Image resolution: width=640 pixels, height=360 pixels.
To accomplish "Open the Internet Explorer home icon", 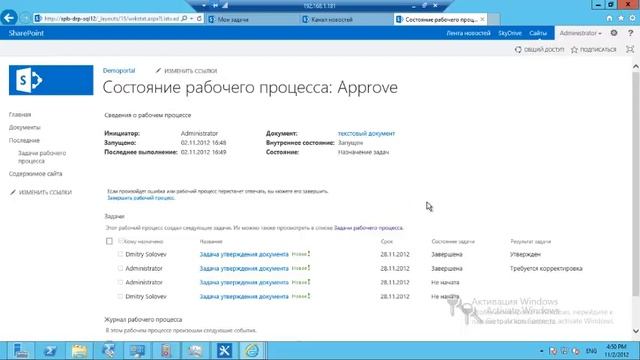I will pyautogui.click(x=609, y=18).
